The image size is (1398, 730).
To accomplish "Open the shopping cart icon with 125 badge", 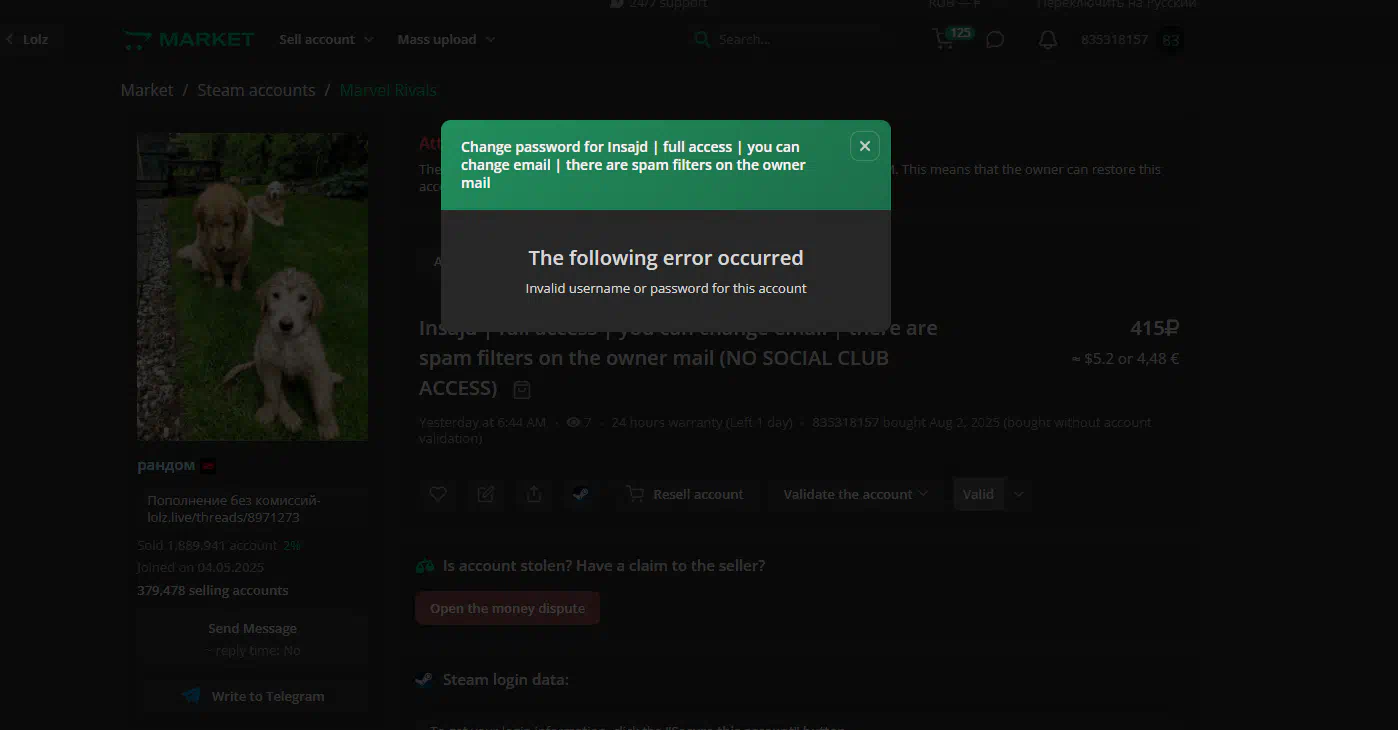I will tap(943, 40).
